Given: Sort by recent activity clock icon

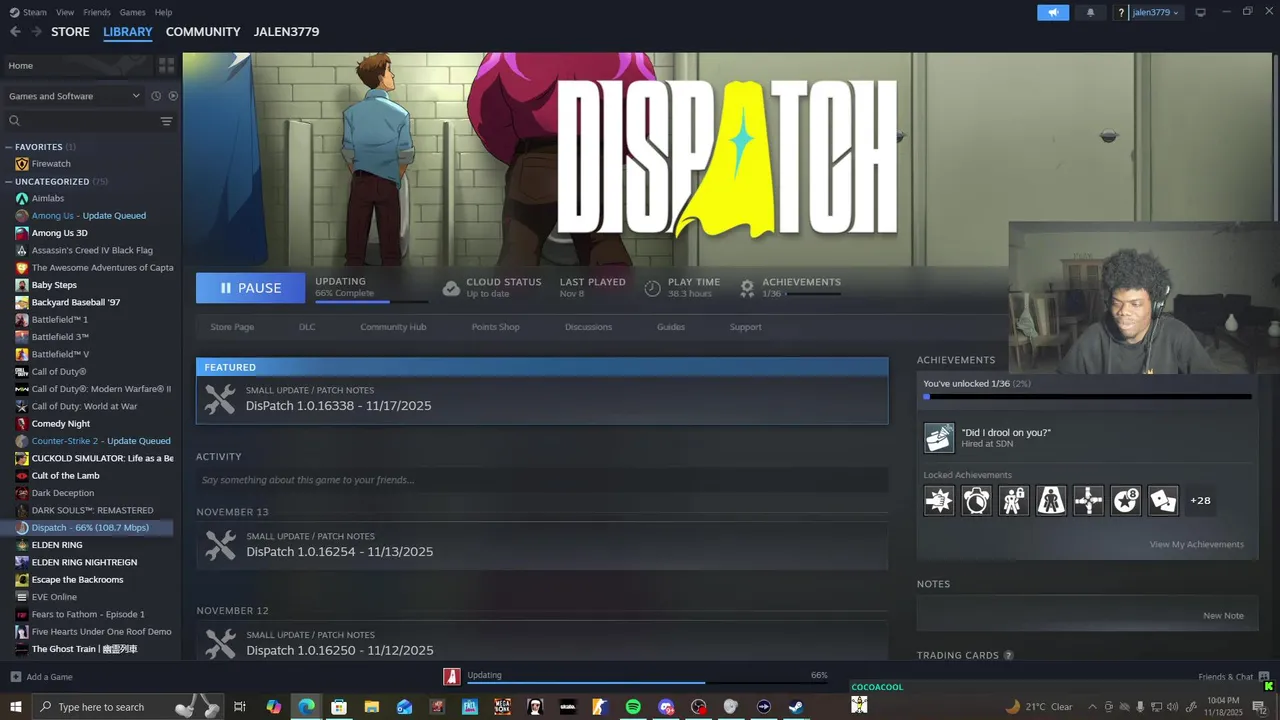Looking at the screenshot, I should point(156,96).
